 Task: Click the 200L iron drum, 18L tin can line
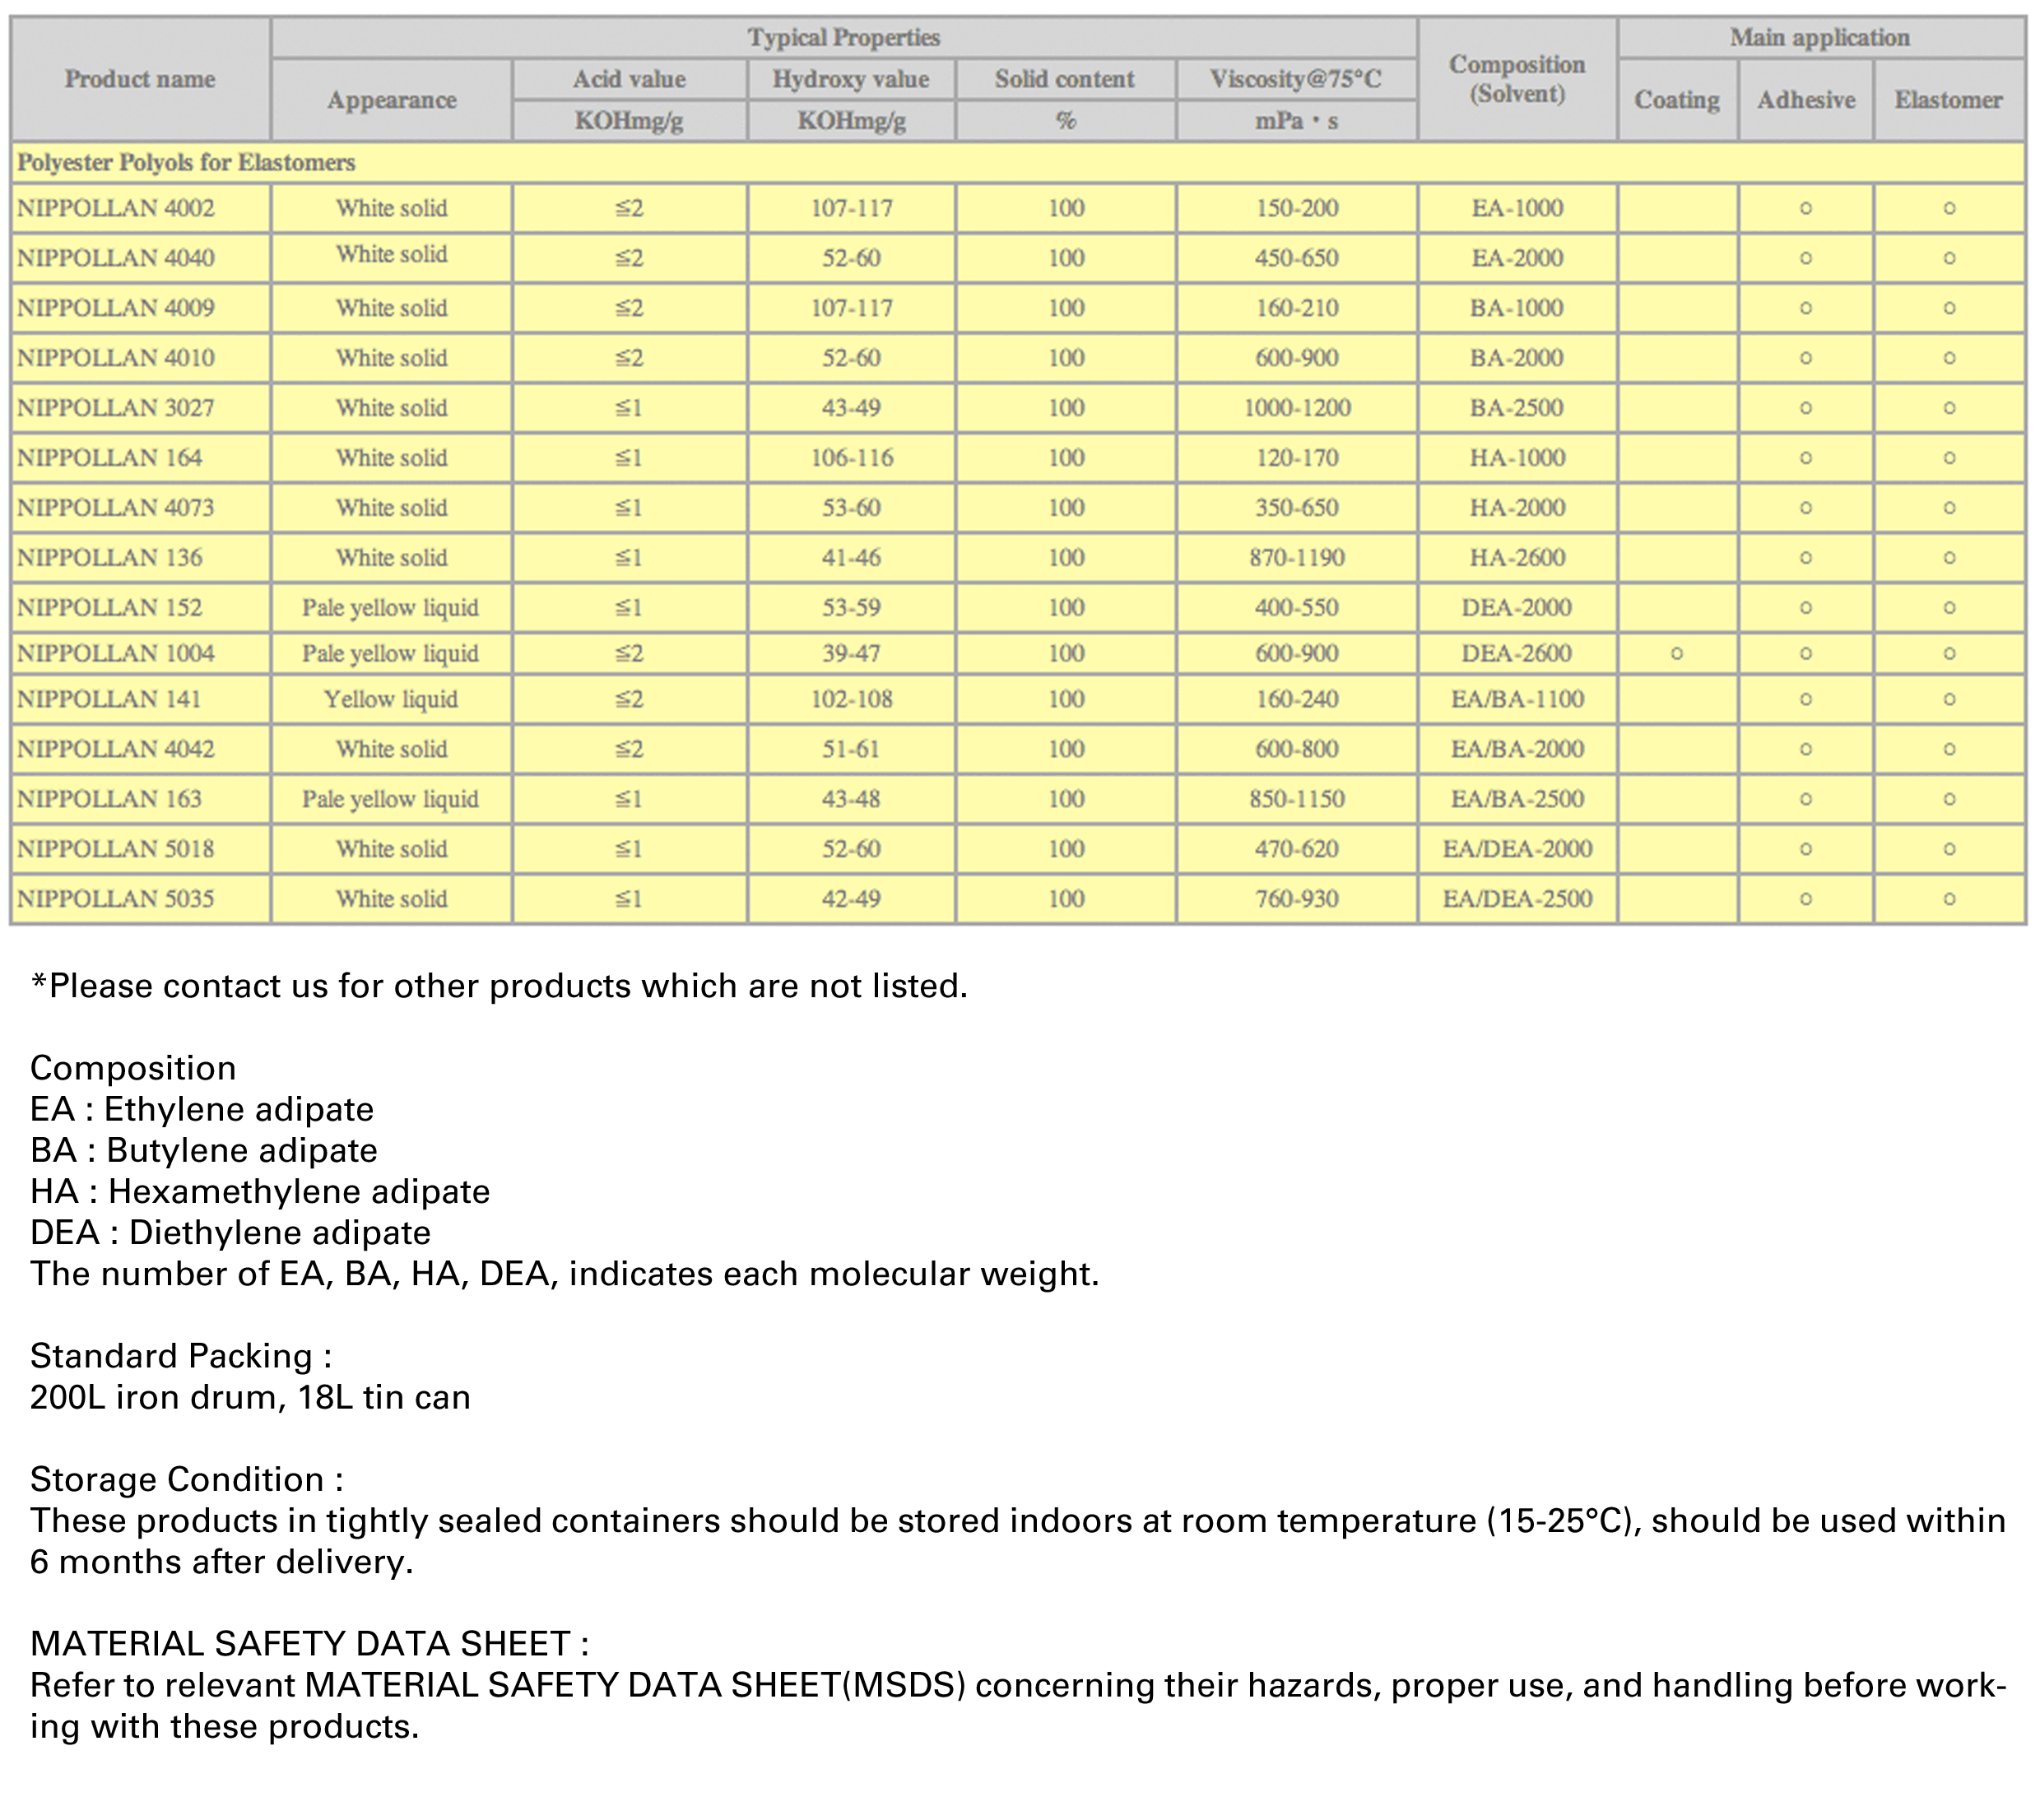[x=250, y=1397]
